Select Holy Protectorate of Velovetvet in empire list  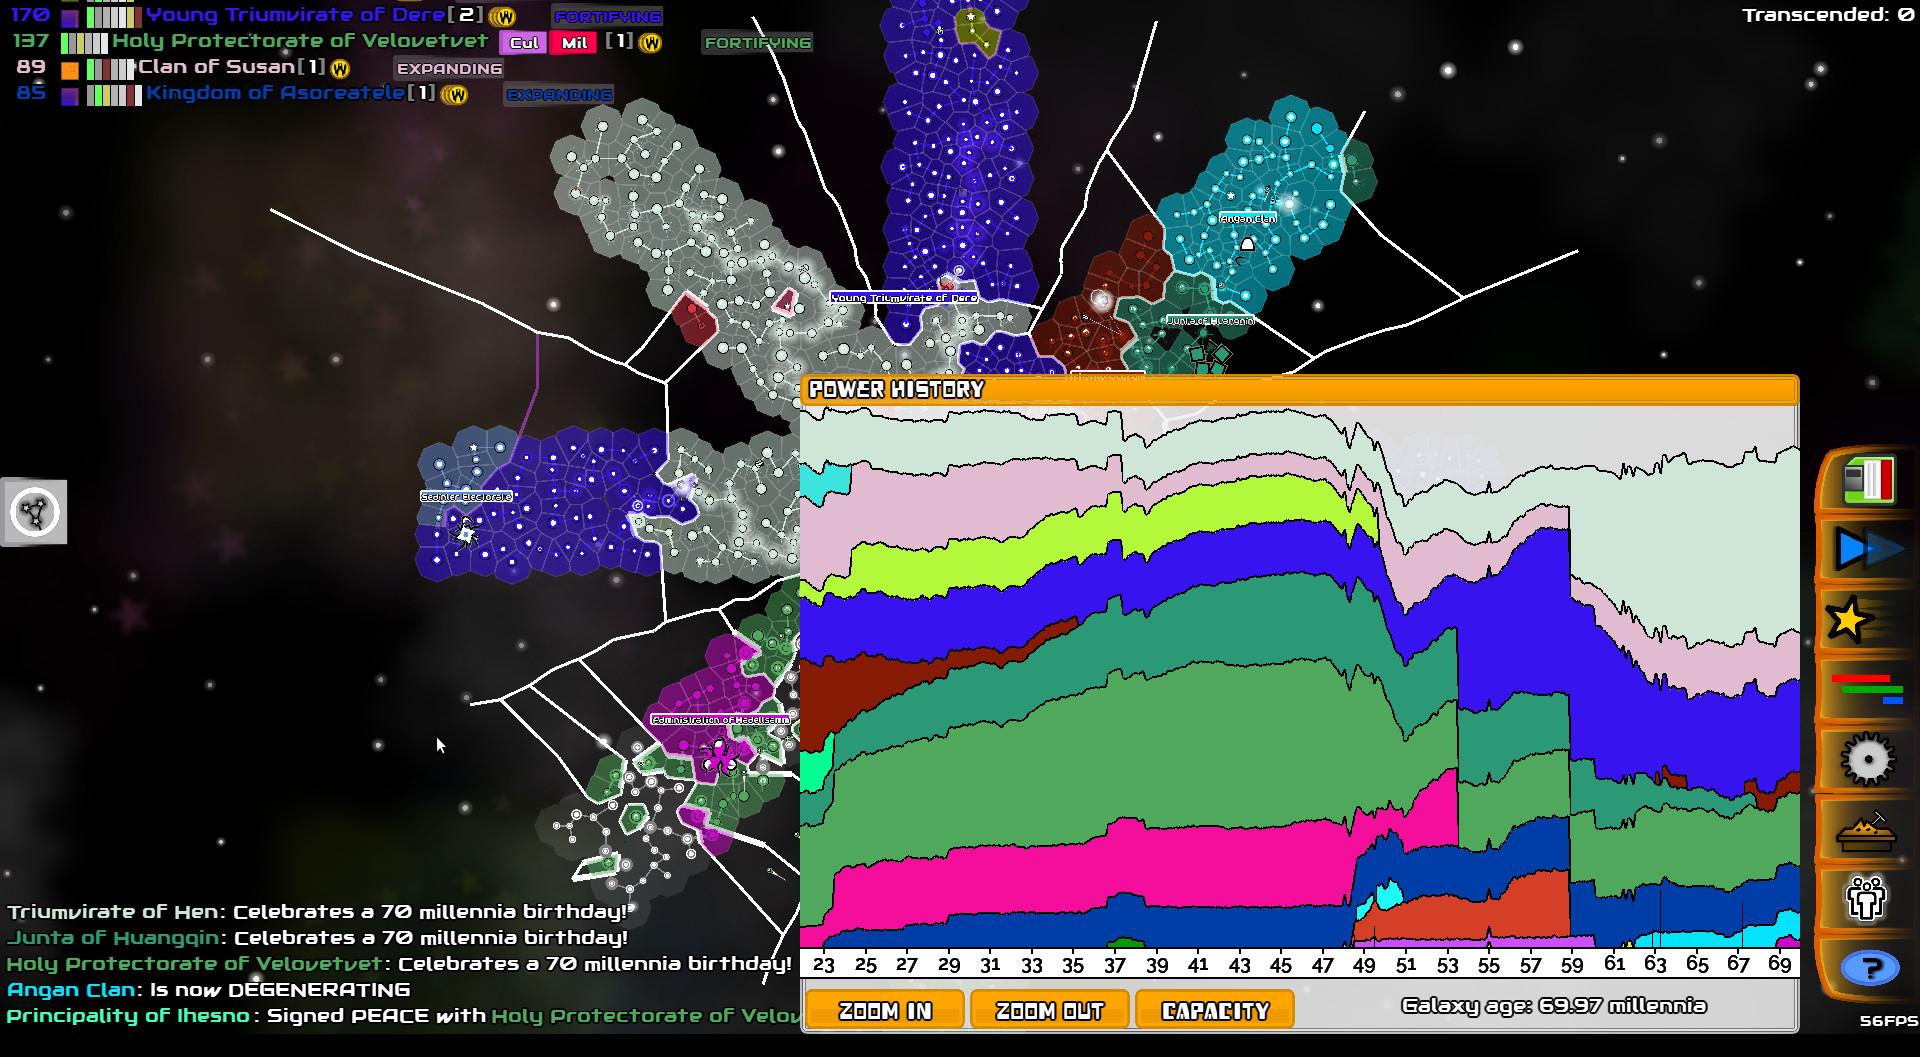(x=300, y=41)
